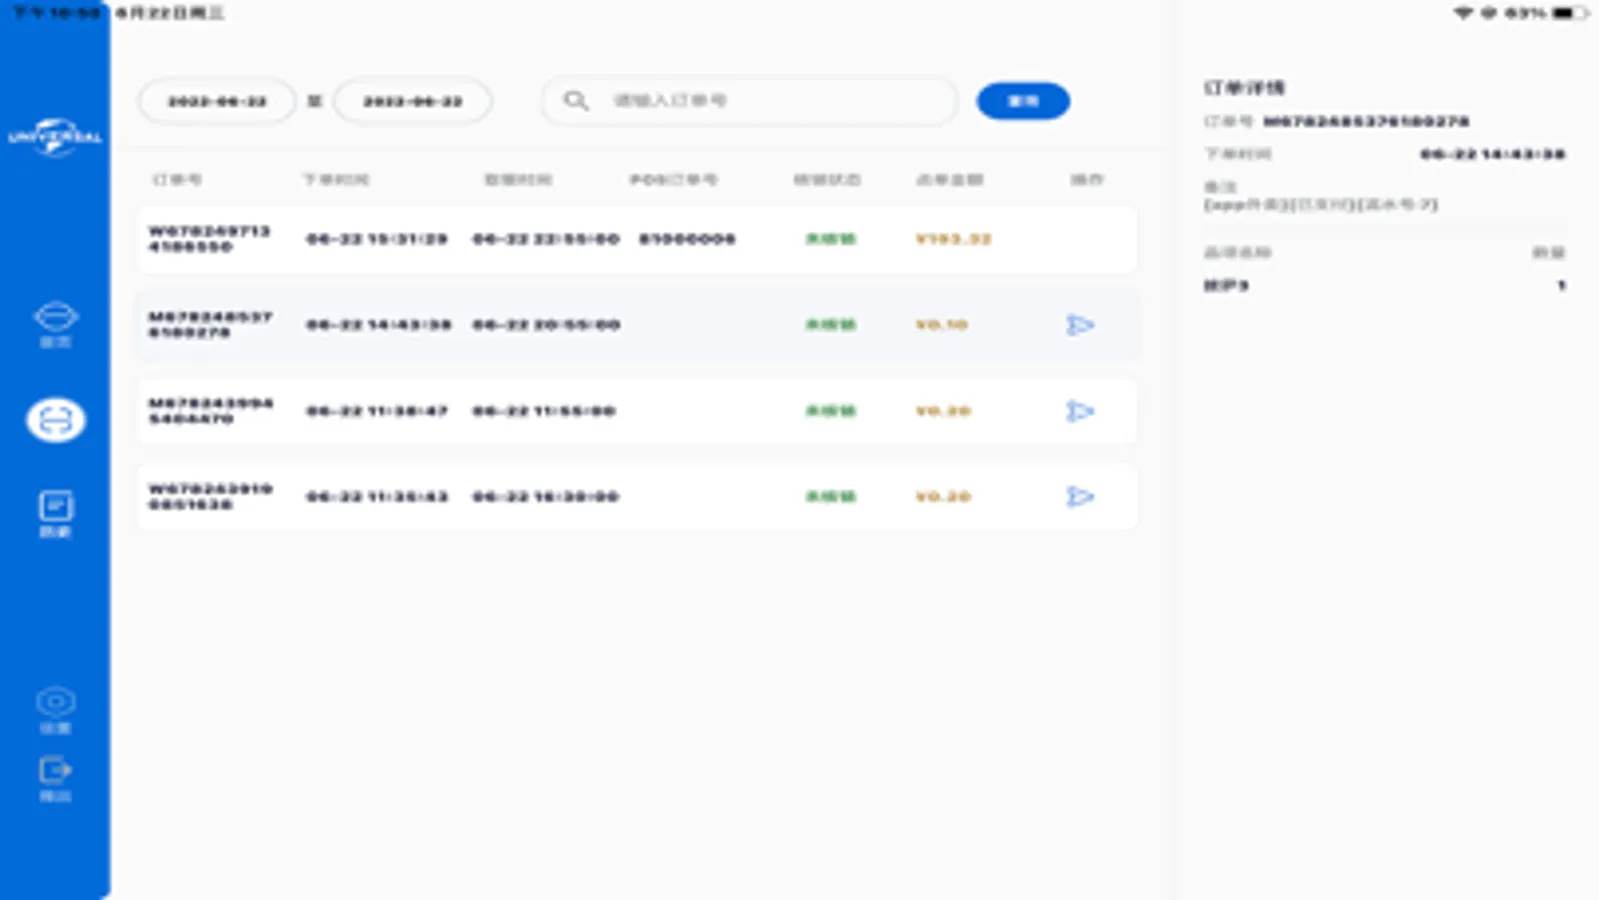Click the ¥193.32 order amount
The width and height of the screenshot is (1599, 900).
[x=953, y=239]
